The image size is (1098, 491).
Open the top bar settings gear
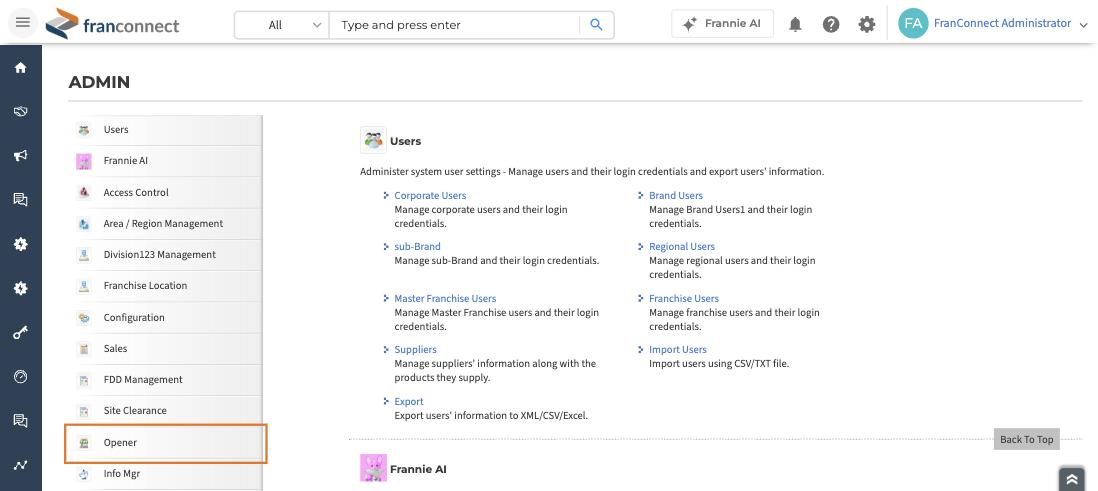(866, 25)
